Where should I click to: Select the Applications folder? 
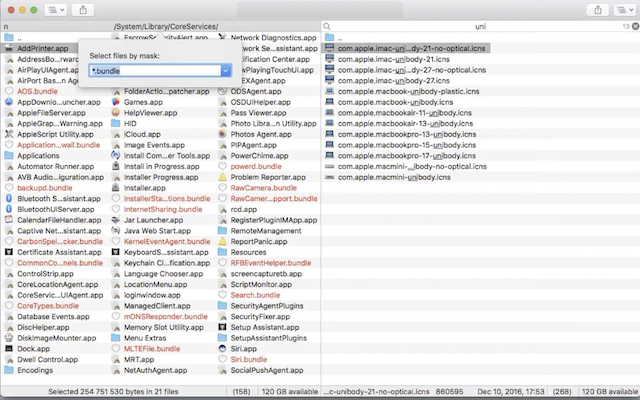coord(38,155)
